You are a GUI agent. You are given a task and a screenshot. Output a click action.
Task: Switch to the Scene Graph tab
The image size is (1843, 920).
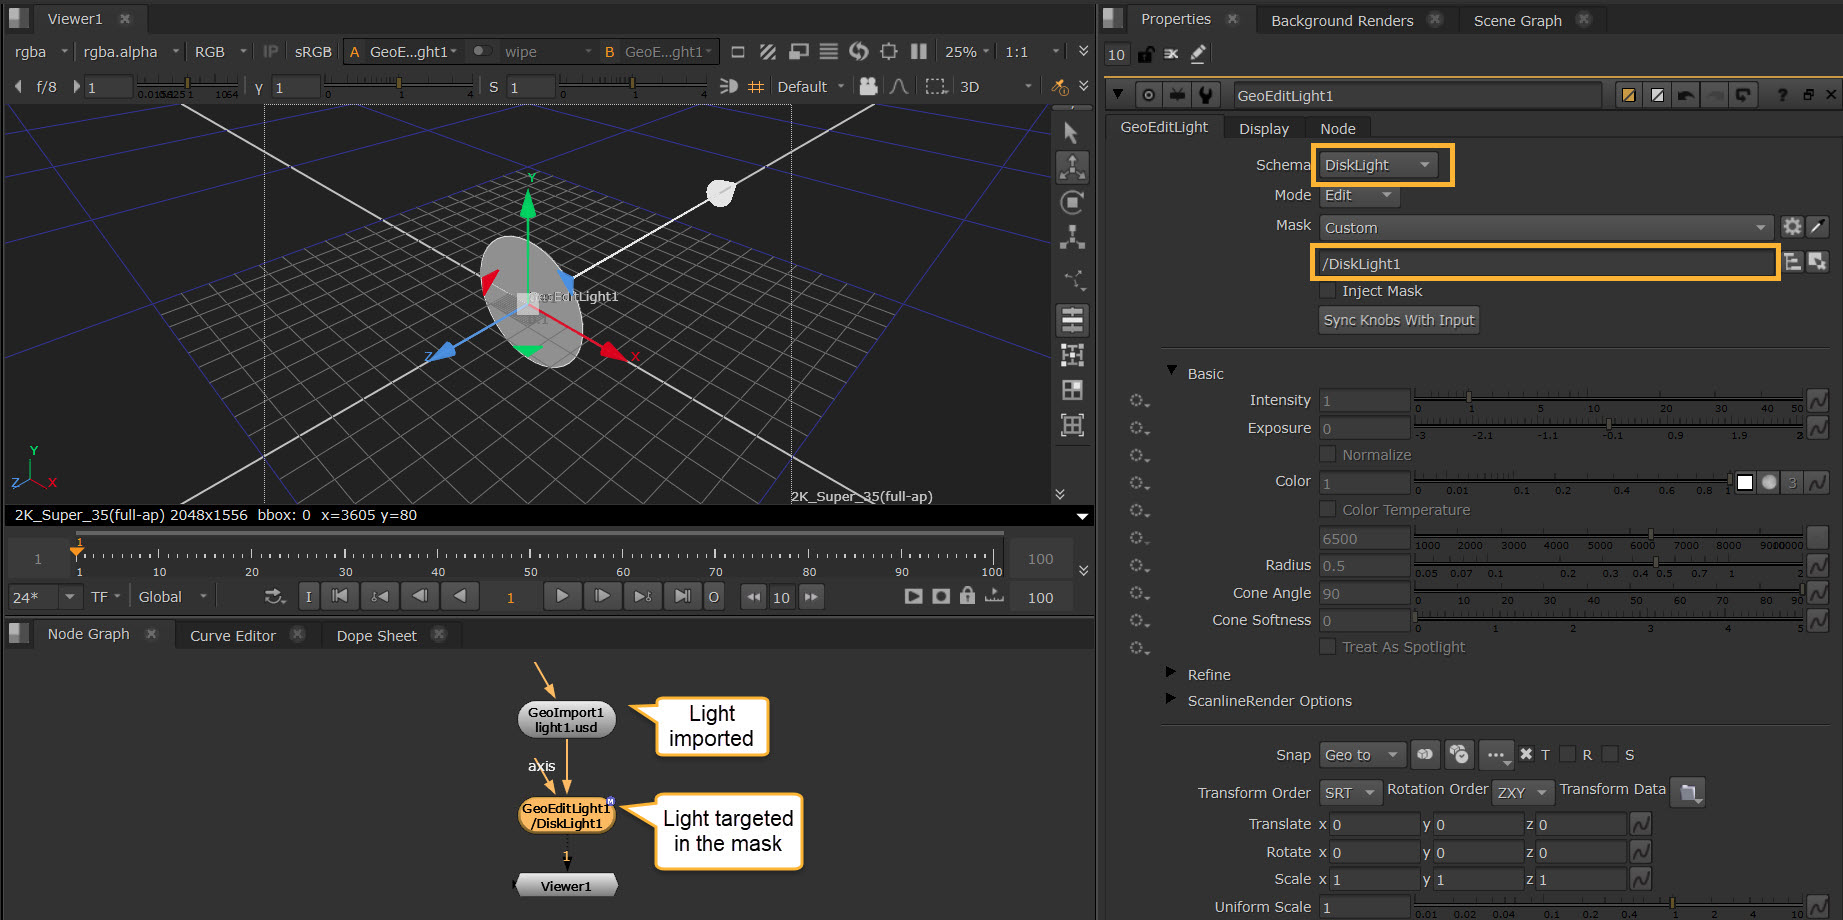(x=1517, y=20)
